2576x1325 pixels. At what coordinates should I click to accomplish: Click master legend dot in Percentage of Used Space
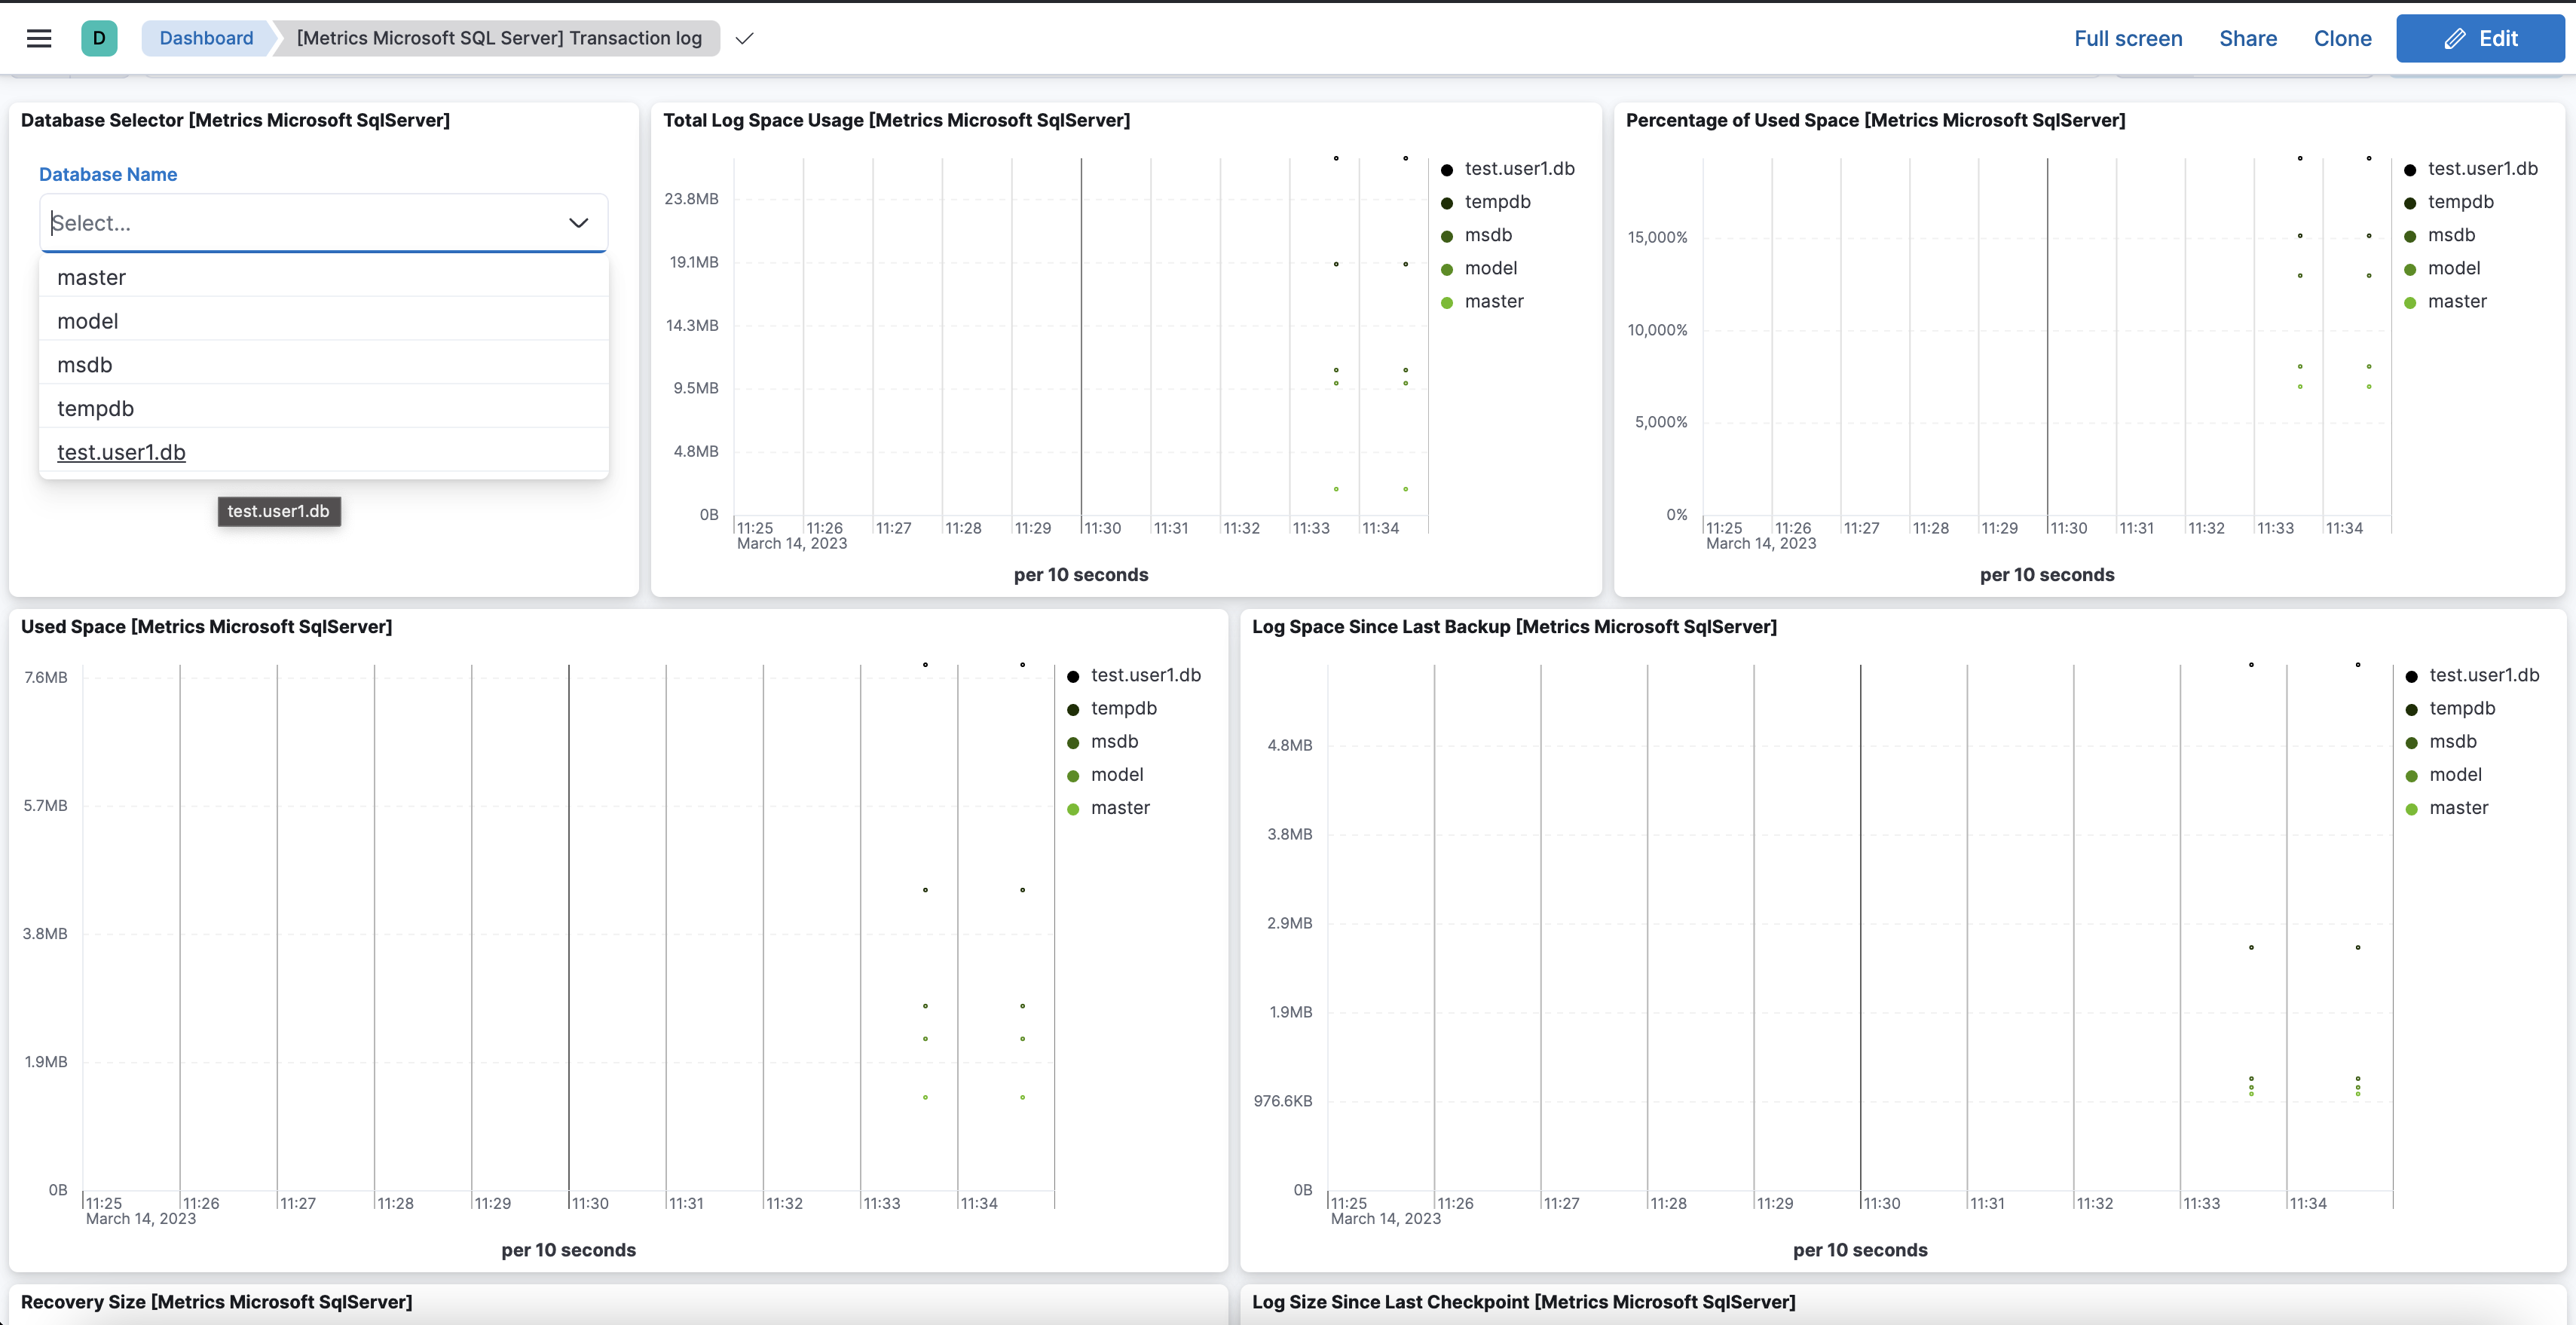coord(2410,303)
